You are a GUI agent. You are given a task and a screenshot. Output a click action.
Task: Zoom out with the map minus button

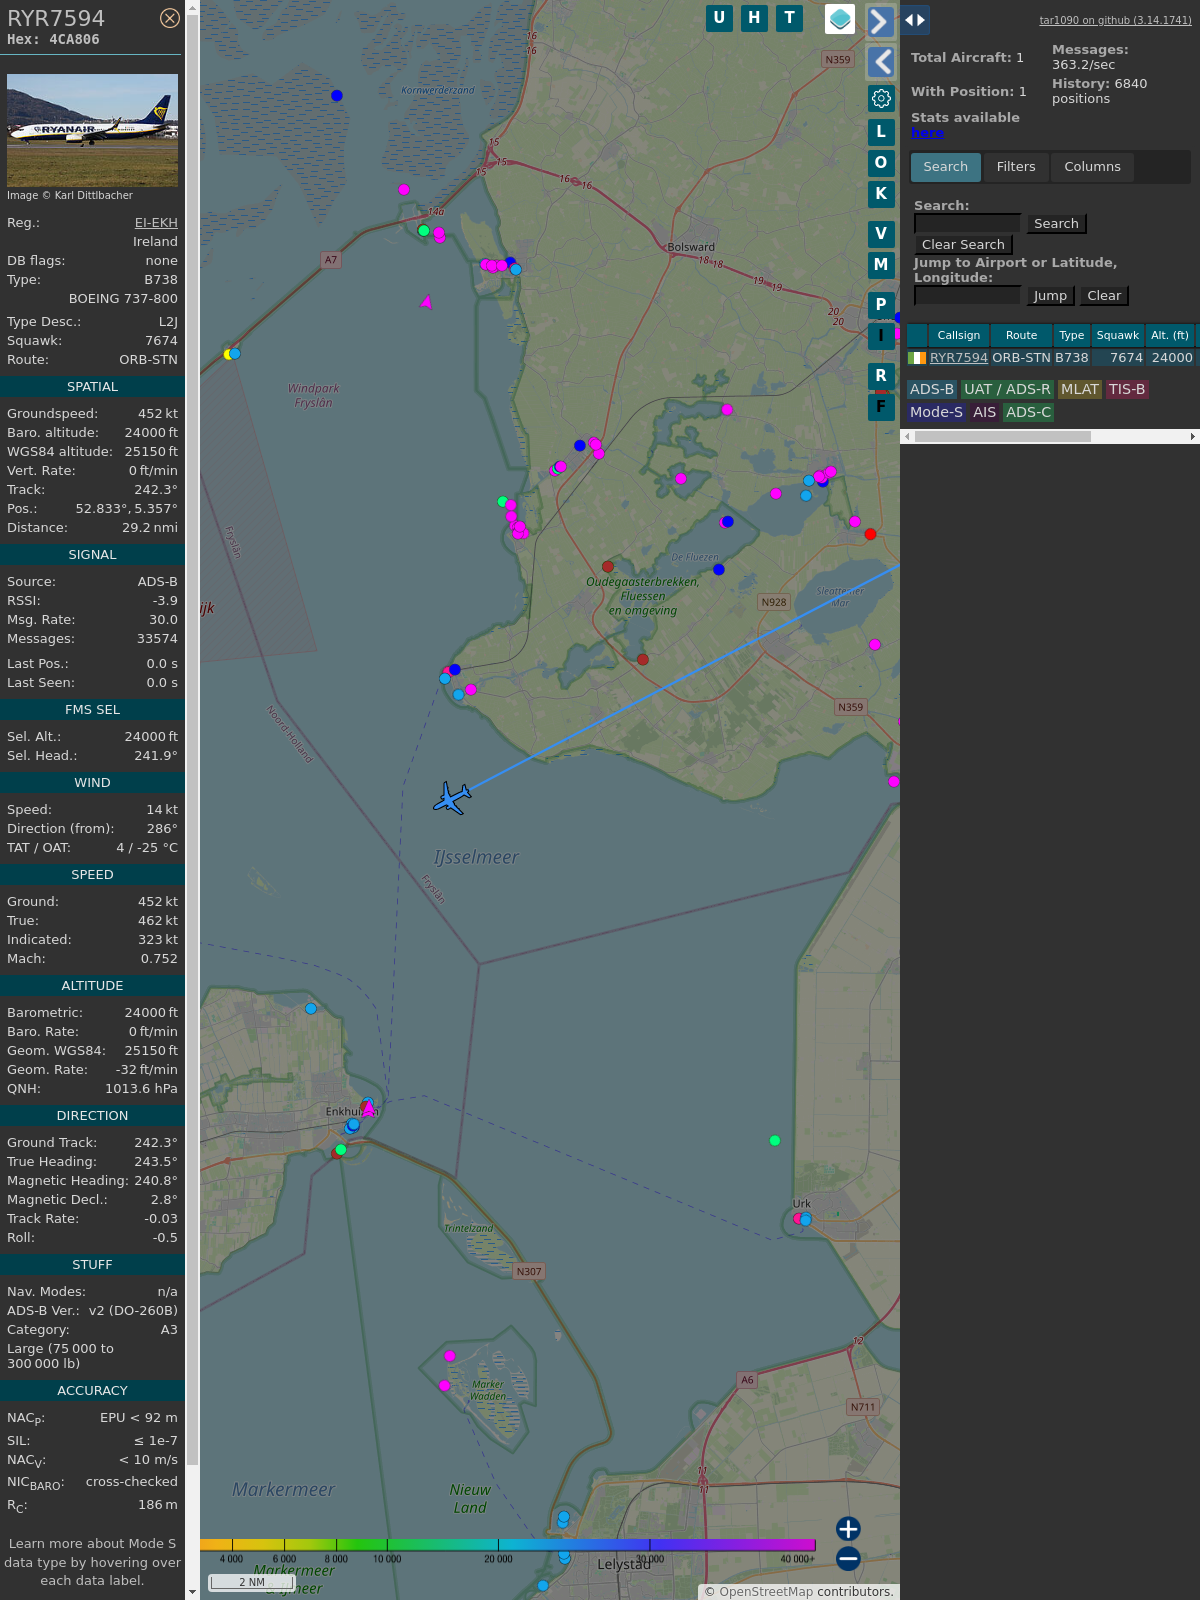click(848, 1559)
